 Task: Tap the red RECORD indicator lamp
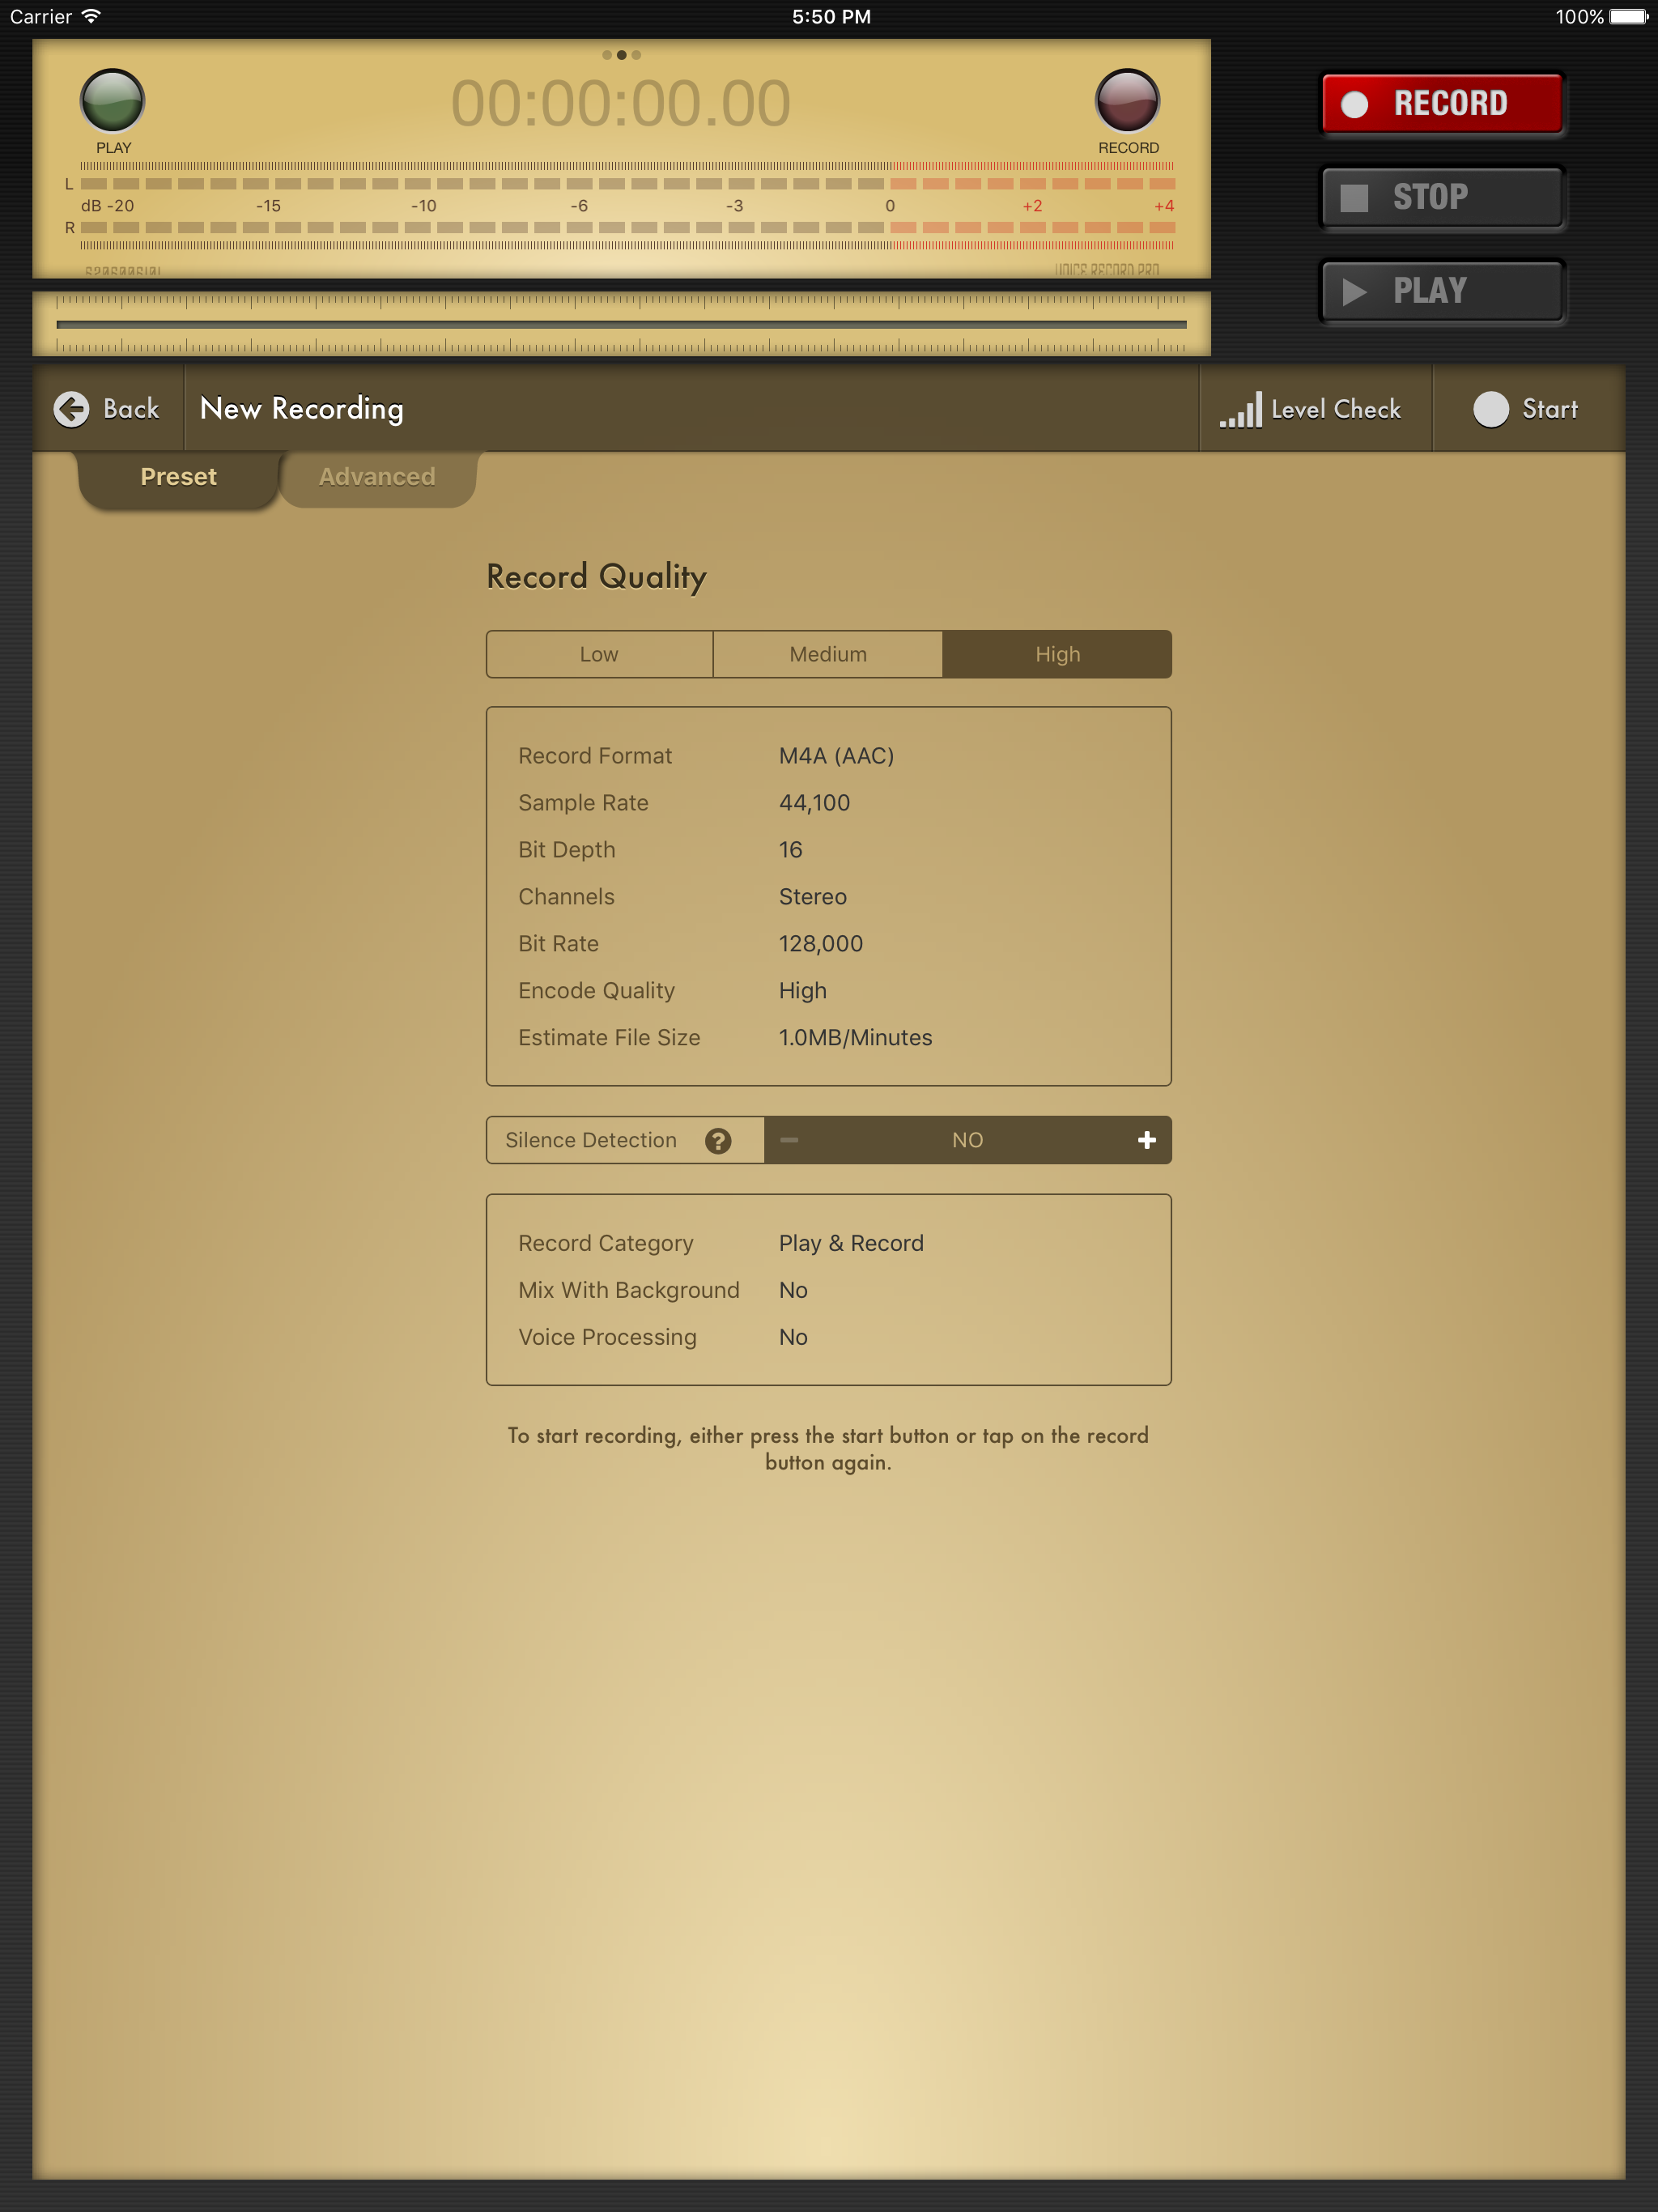click(x=1127, y=101)
